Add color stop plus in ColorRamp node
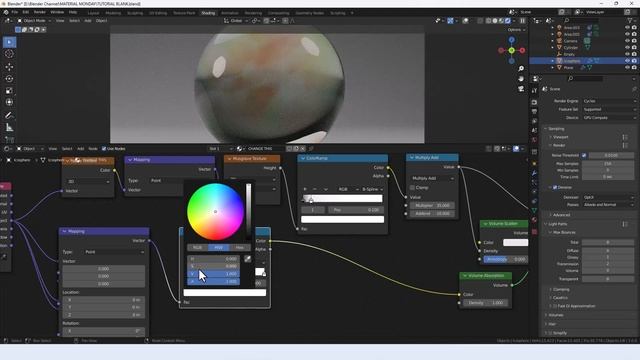The height and width of the screenshot is (360, 640). (305, 189)
